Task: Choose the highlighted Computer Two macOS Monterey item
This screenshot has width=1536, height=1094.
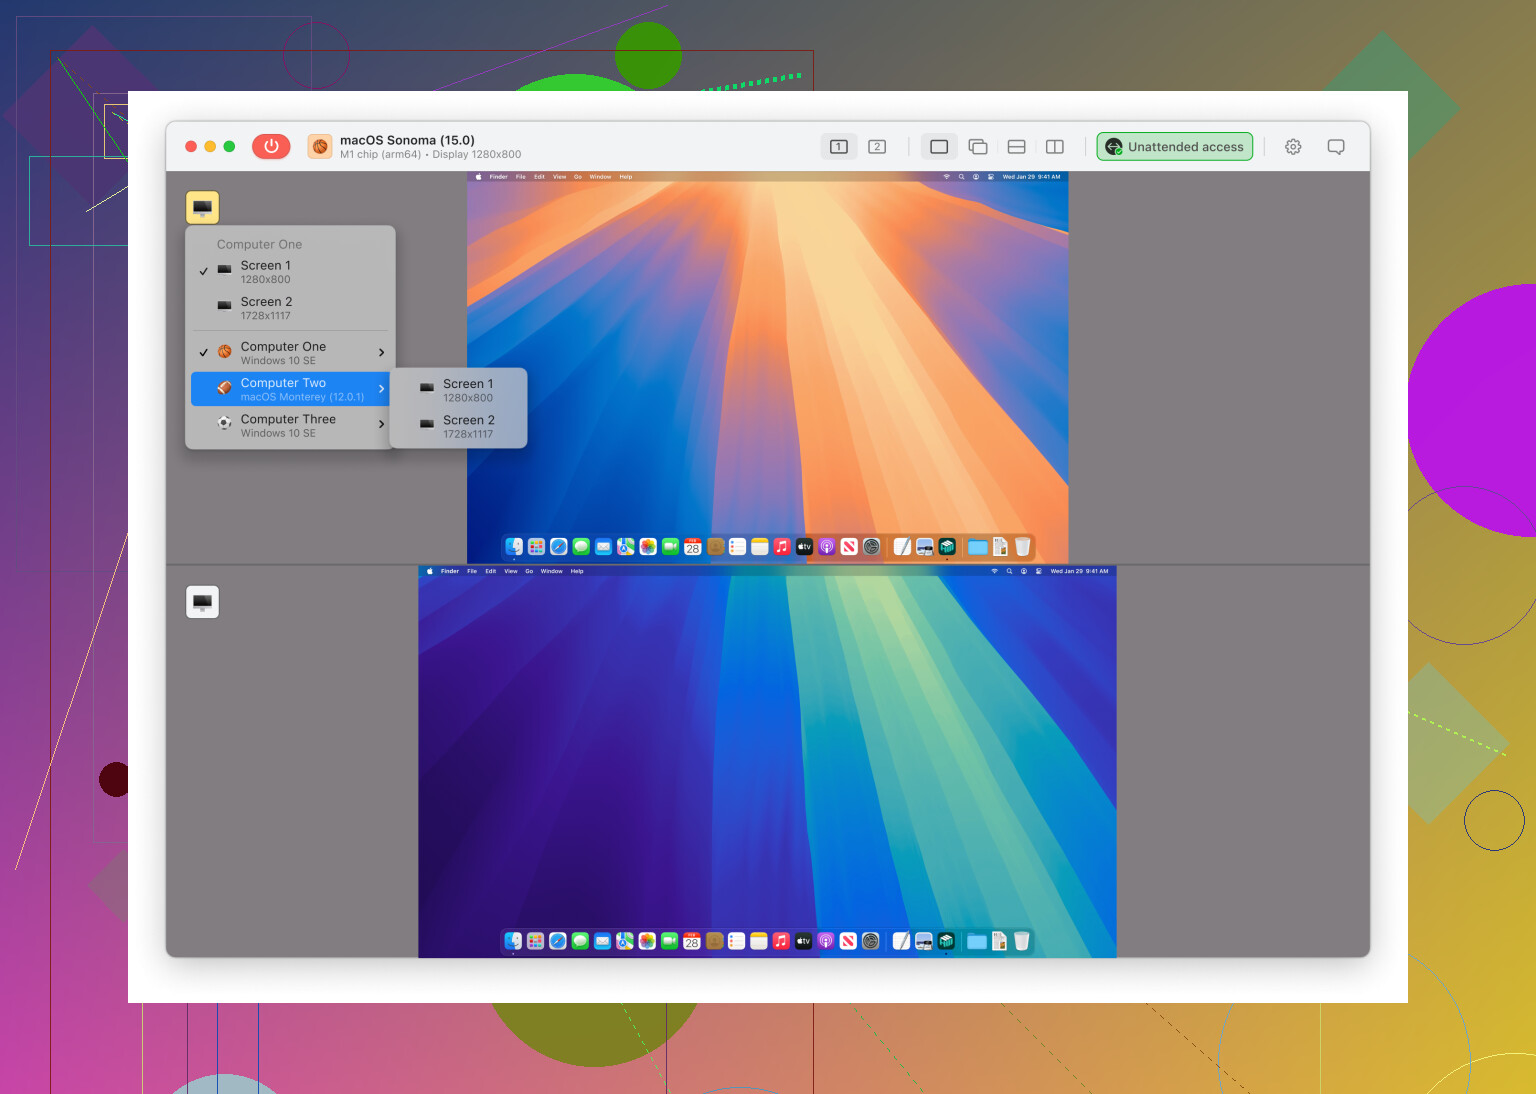Action: (x=290, y=389)
